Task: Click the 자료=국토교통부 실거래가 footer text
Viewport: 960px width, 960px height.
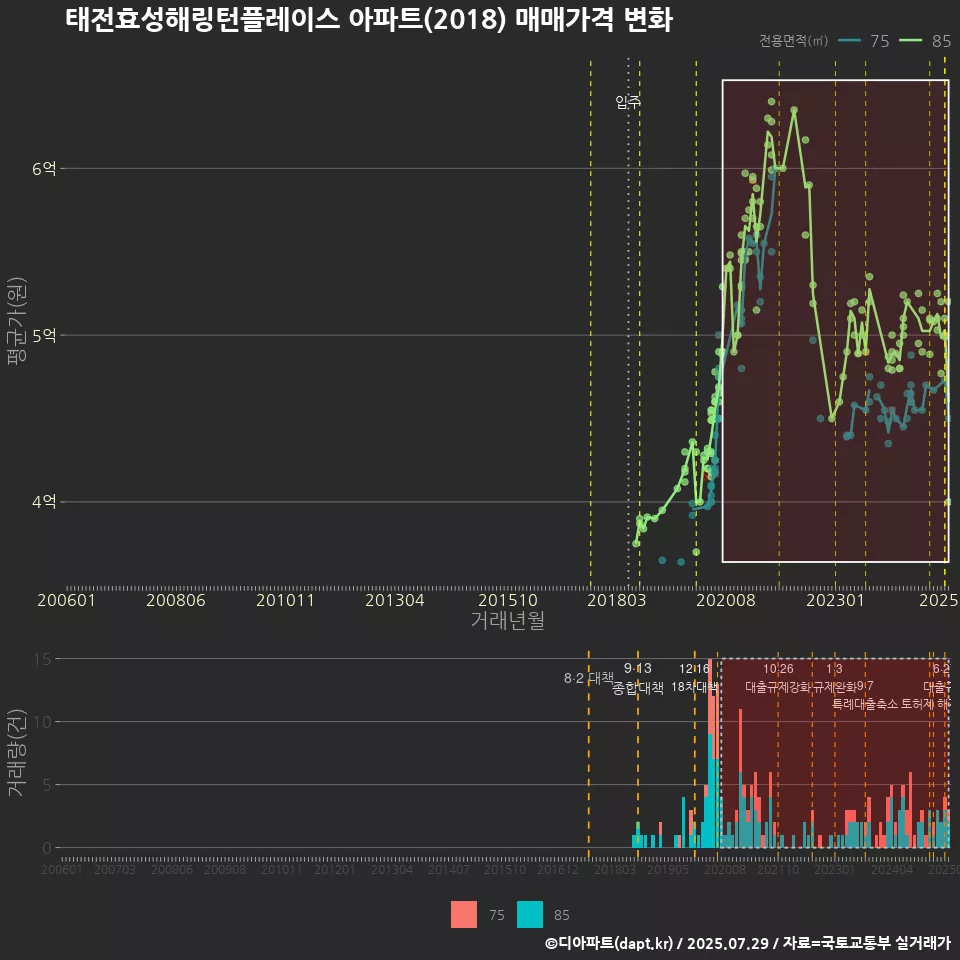Action: [x=866, y=943]
